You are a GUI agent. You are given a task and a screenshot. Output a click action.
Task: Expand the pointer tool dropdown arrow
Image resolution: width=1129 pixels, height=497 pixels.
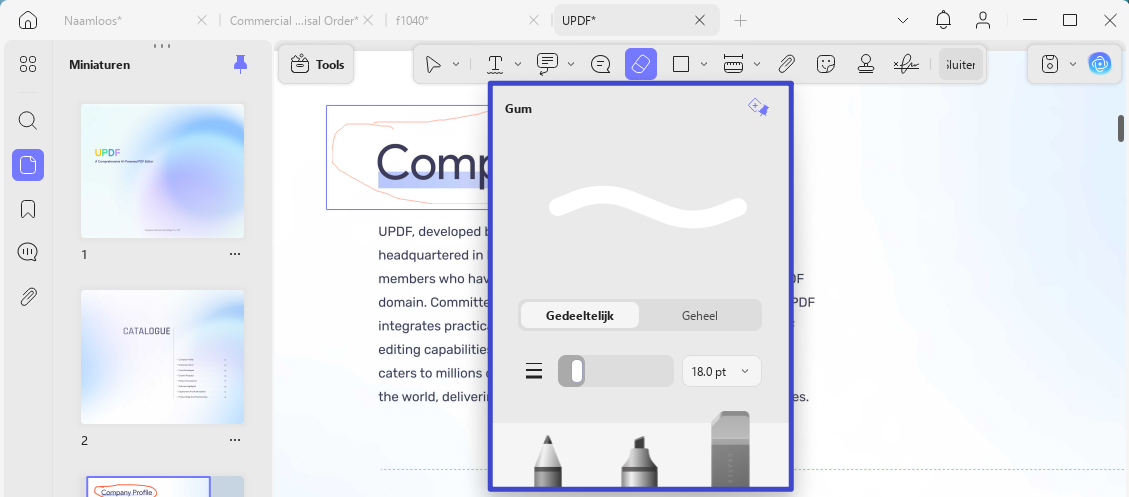[456, 64]
